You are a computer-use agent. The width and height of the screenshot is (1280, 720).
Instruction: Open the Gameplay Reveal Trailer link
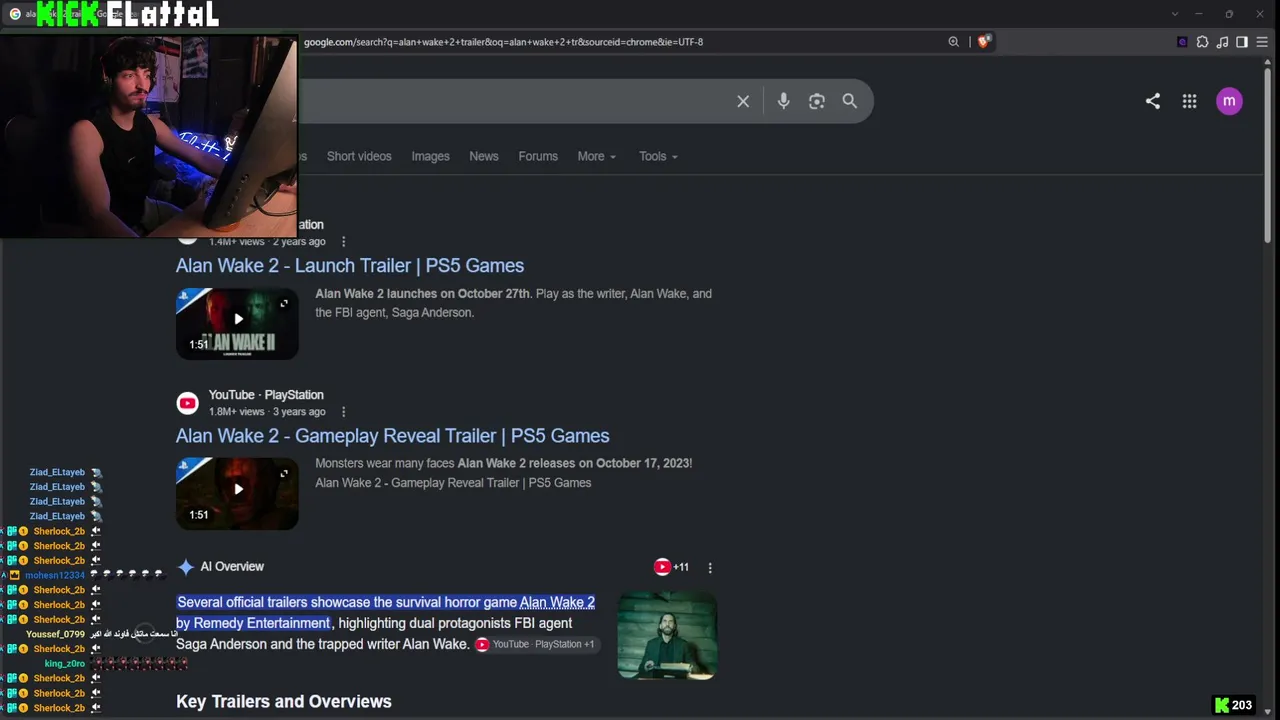coord(392,435)
